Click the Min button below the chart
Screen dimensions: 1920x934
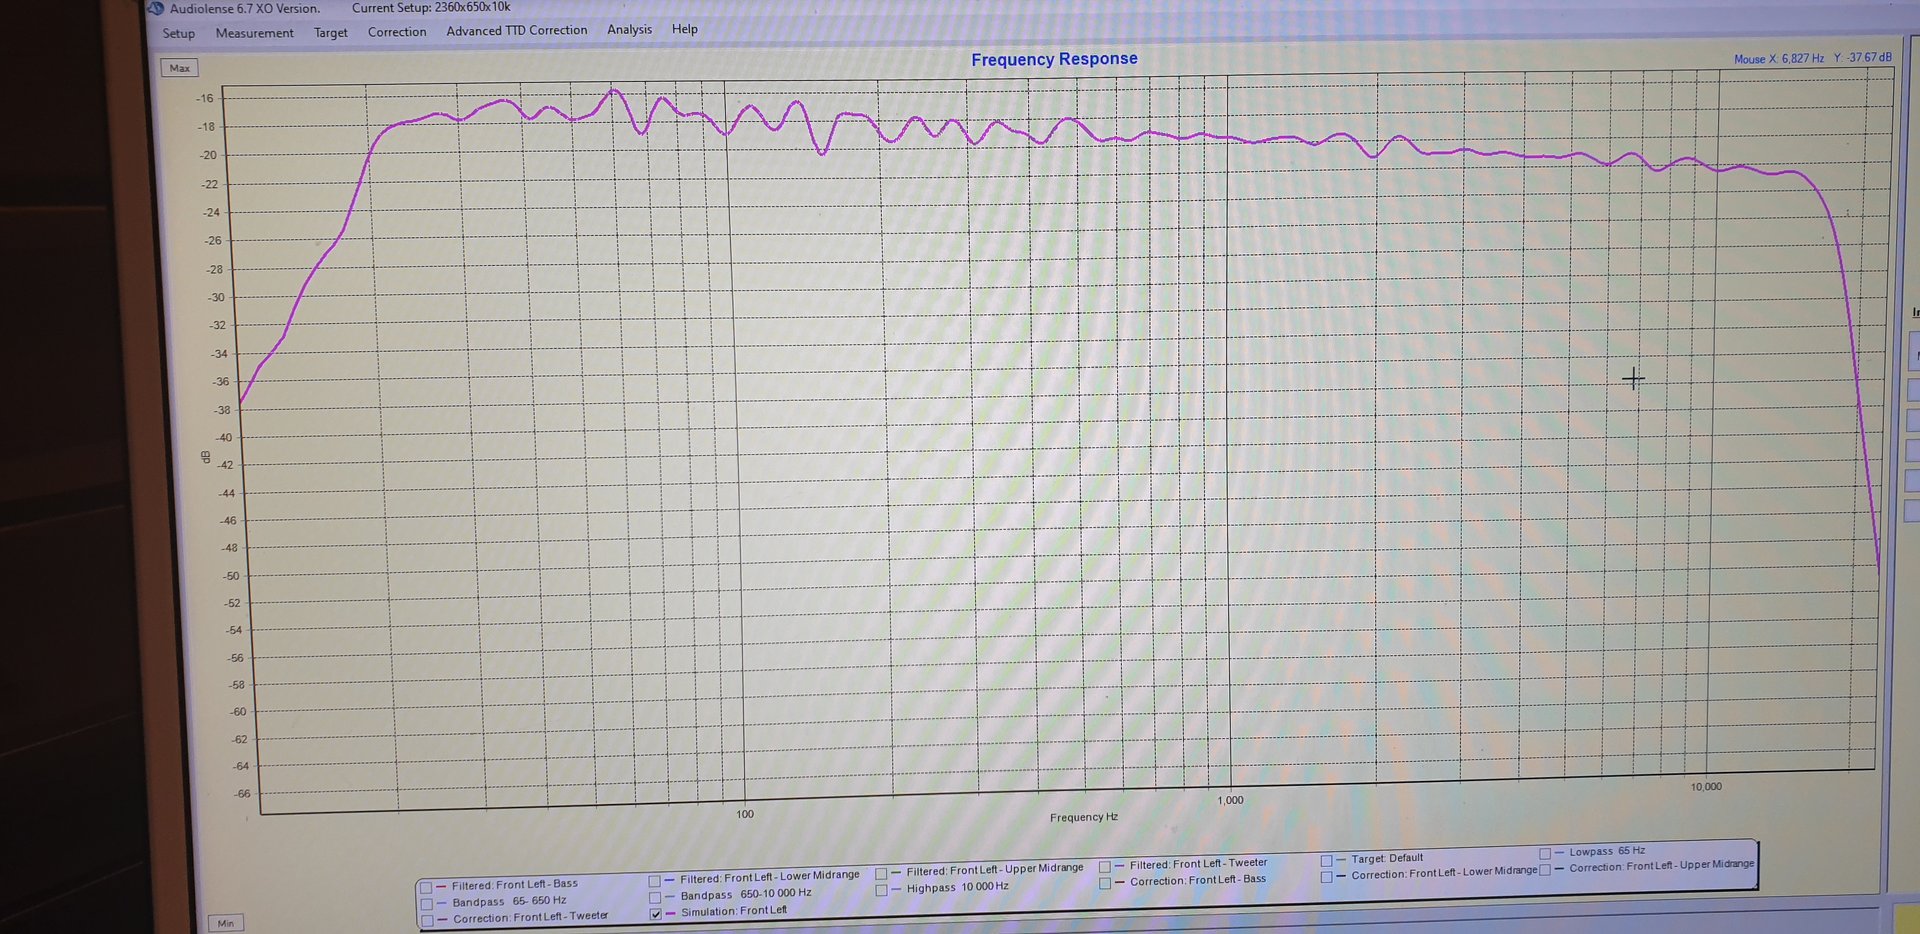pyautogui.click(x=226, y=923)
